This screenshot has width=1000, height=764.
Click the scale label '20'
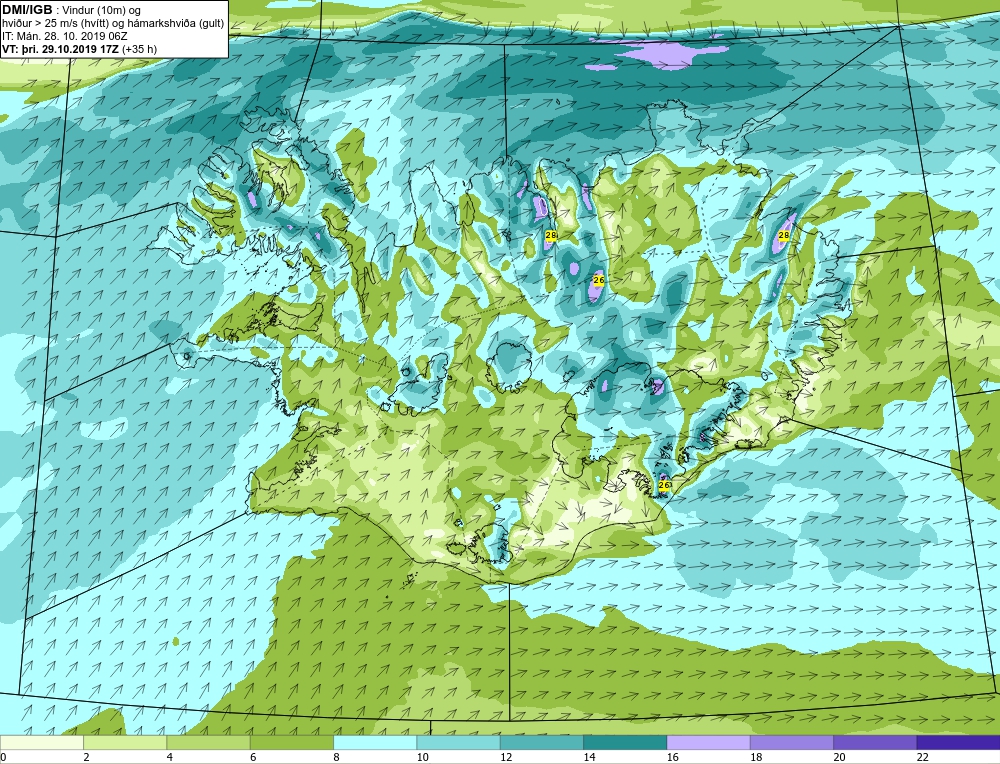[x=839, y=758]
